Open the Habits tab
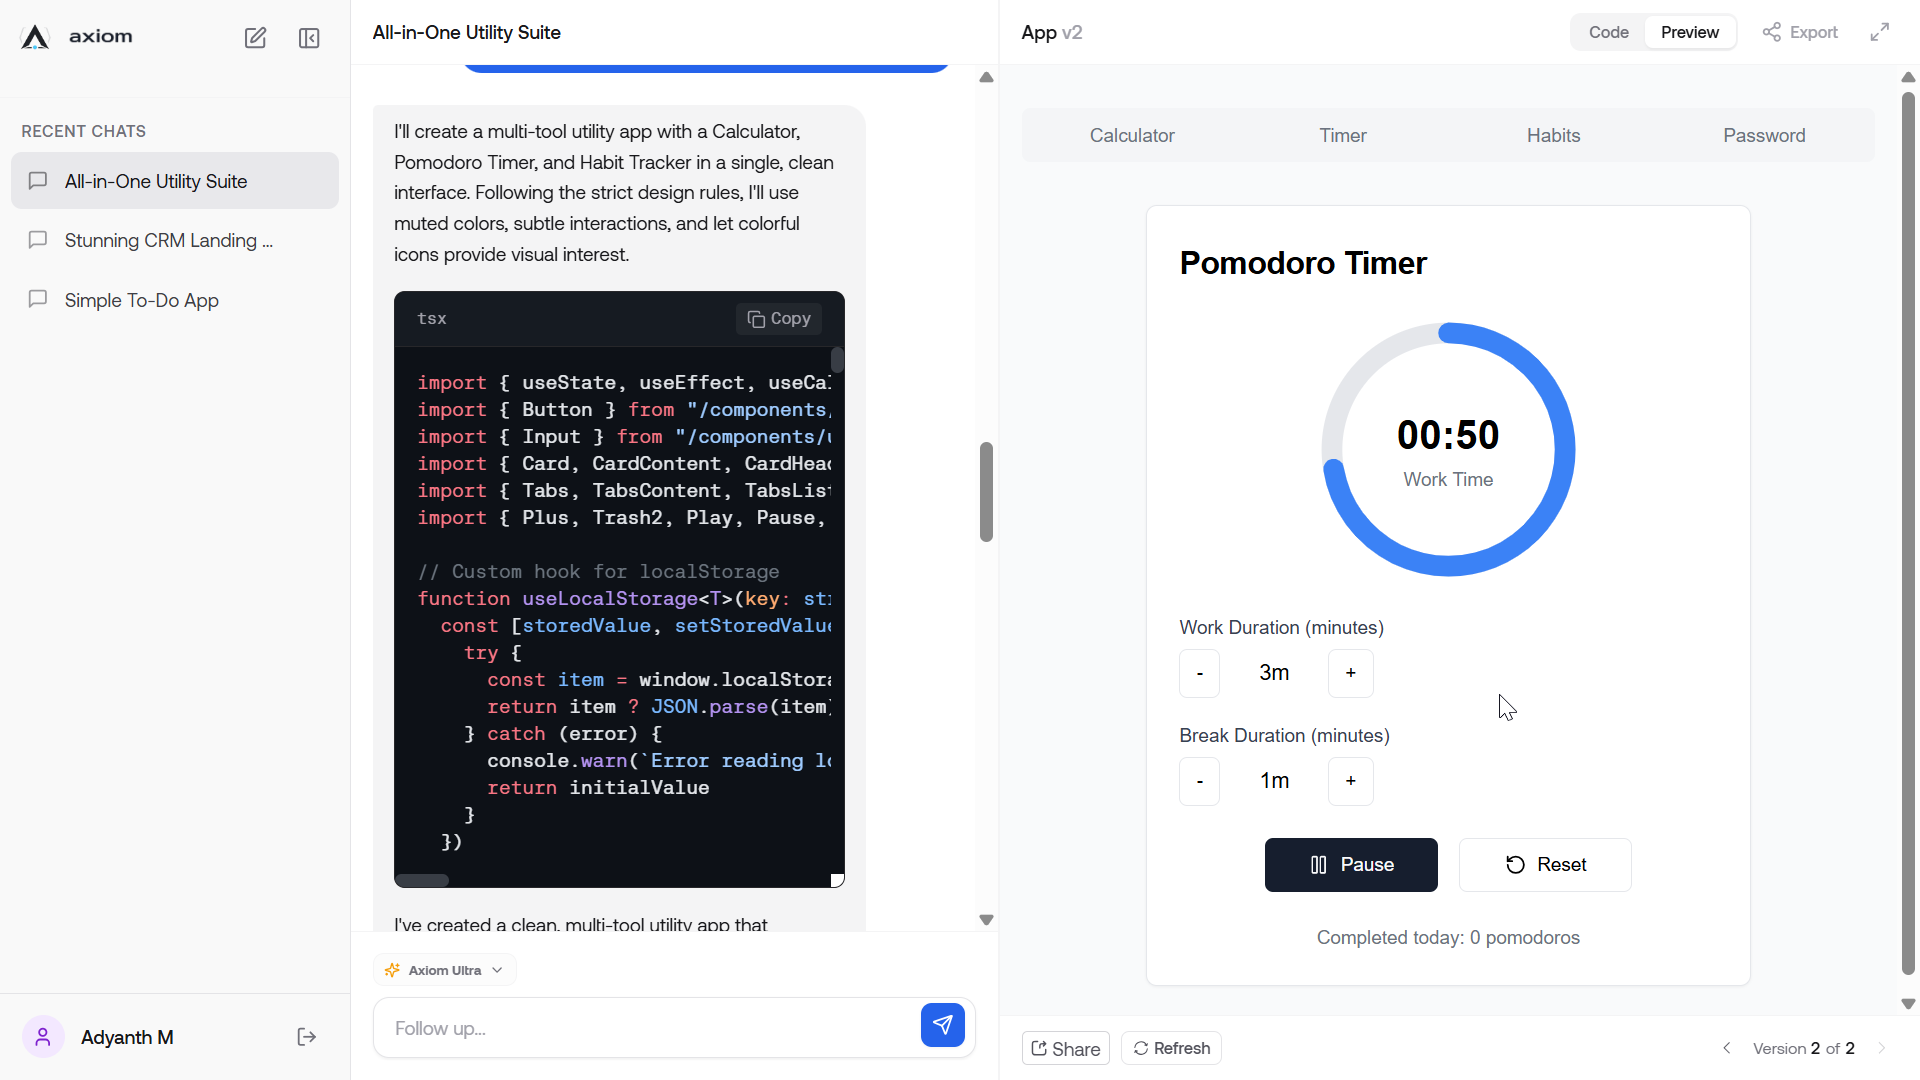The height and width of the screenshot is (1080, 1920). (x=1553, y=135)
